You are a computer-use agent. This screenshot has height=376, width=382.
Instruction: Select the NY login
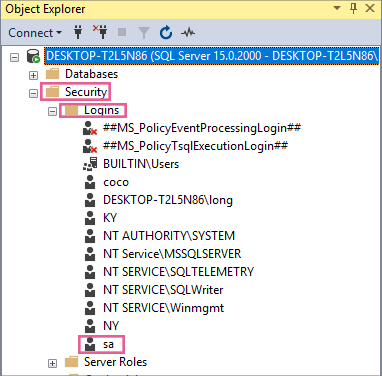pyautogui.click(x=111, y=326)
